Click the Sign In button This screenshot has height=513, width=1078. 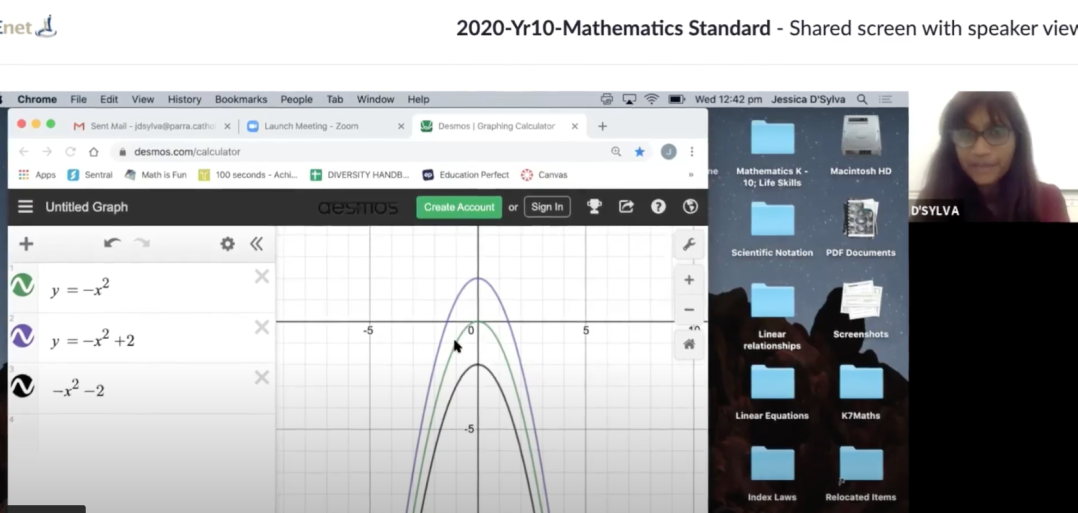(547, 207)
